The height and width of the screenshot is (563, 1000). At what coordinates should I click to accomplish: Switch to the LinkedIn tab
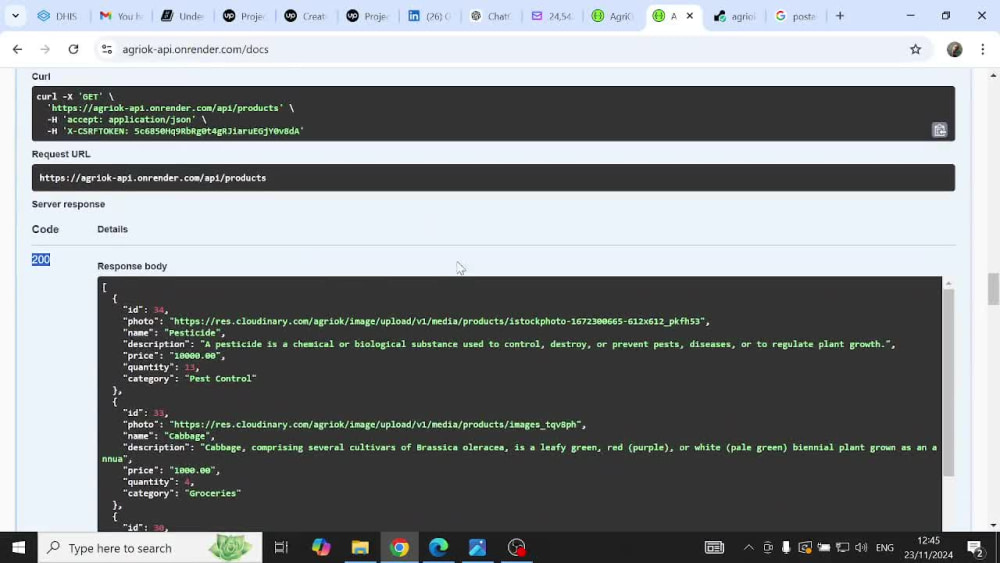(x=429, y=16)
